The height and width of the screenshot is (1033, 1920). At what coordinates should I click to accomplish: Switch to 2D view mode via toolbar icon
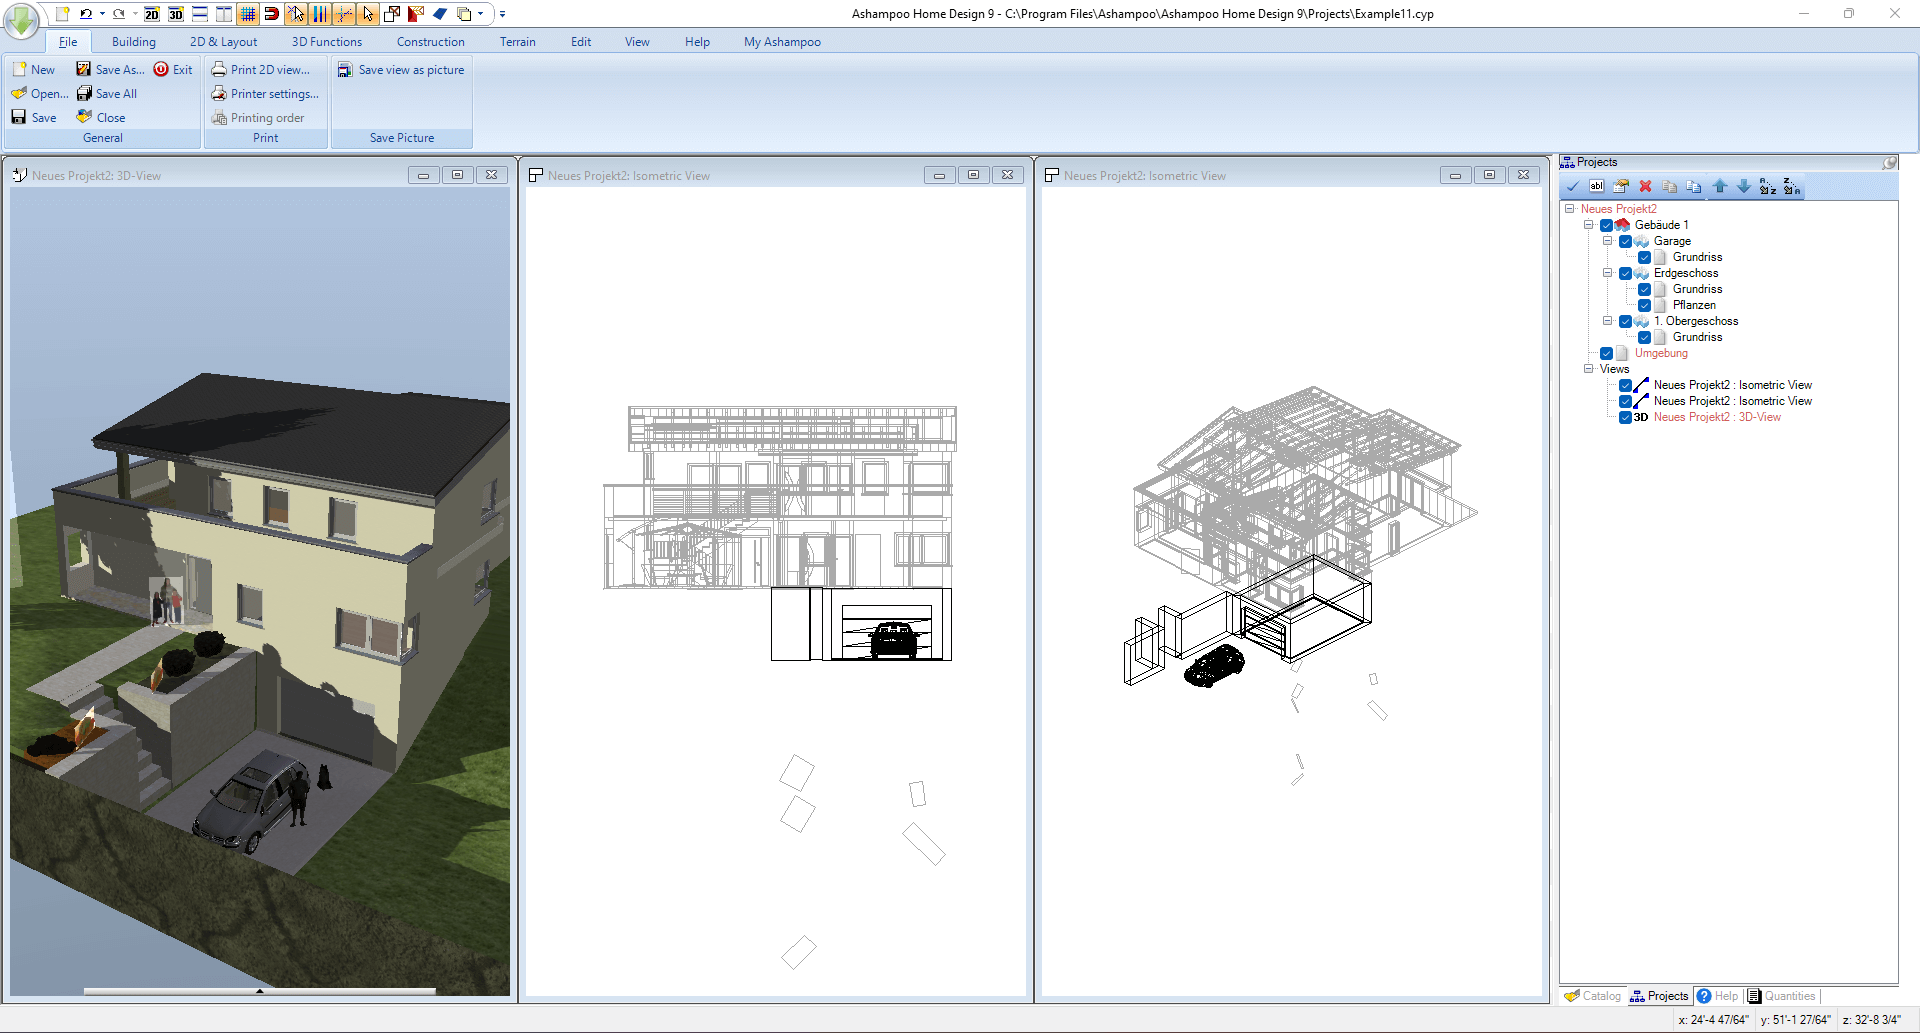(x=151, y=15)
